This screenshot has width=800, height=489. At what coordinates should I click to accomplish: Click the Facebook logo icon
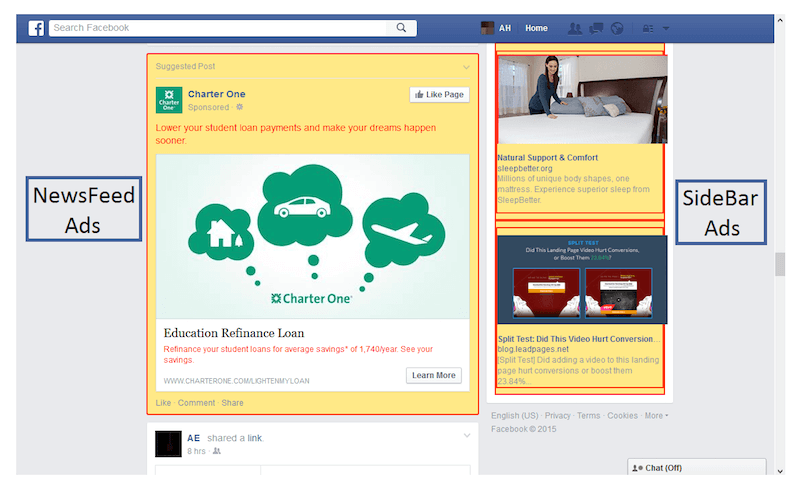tap(36, 28)
